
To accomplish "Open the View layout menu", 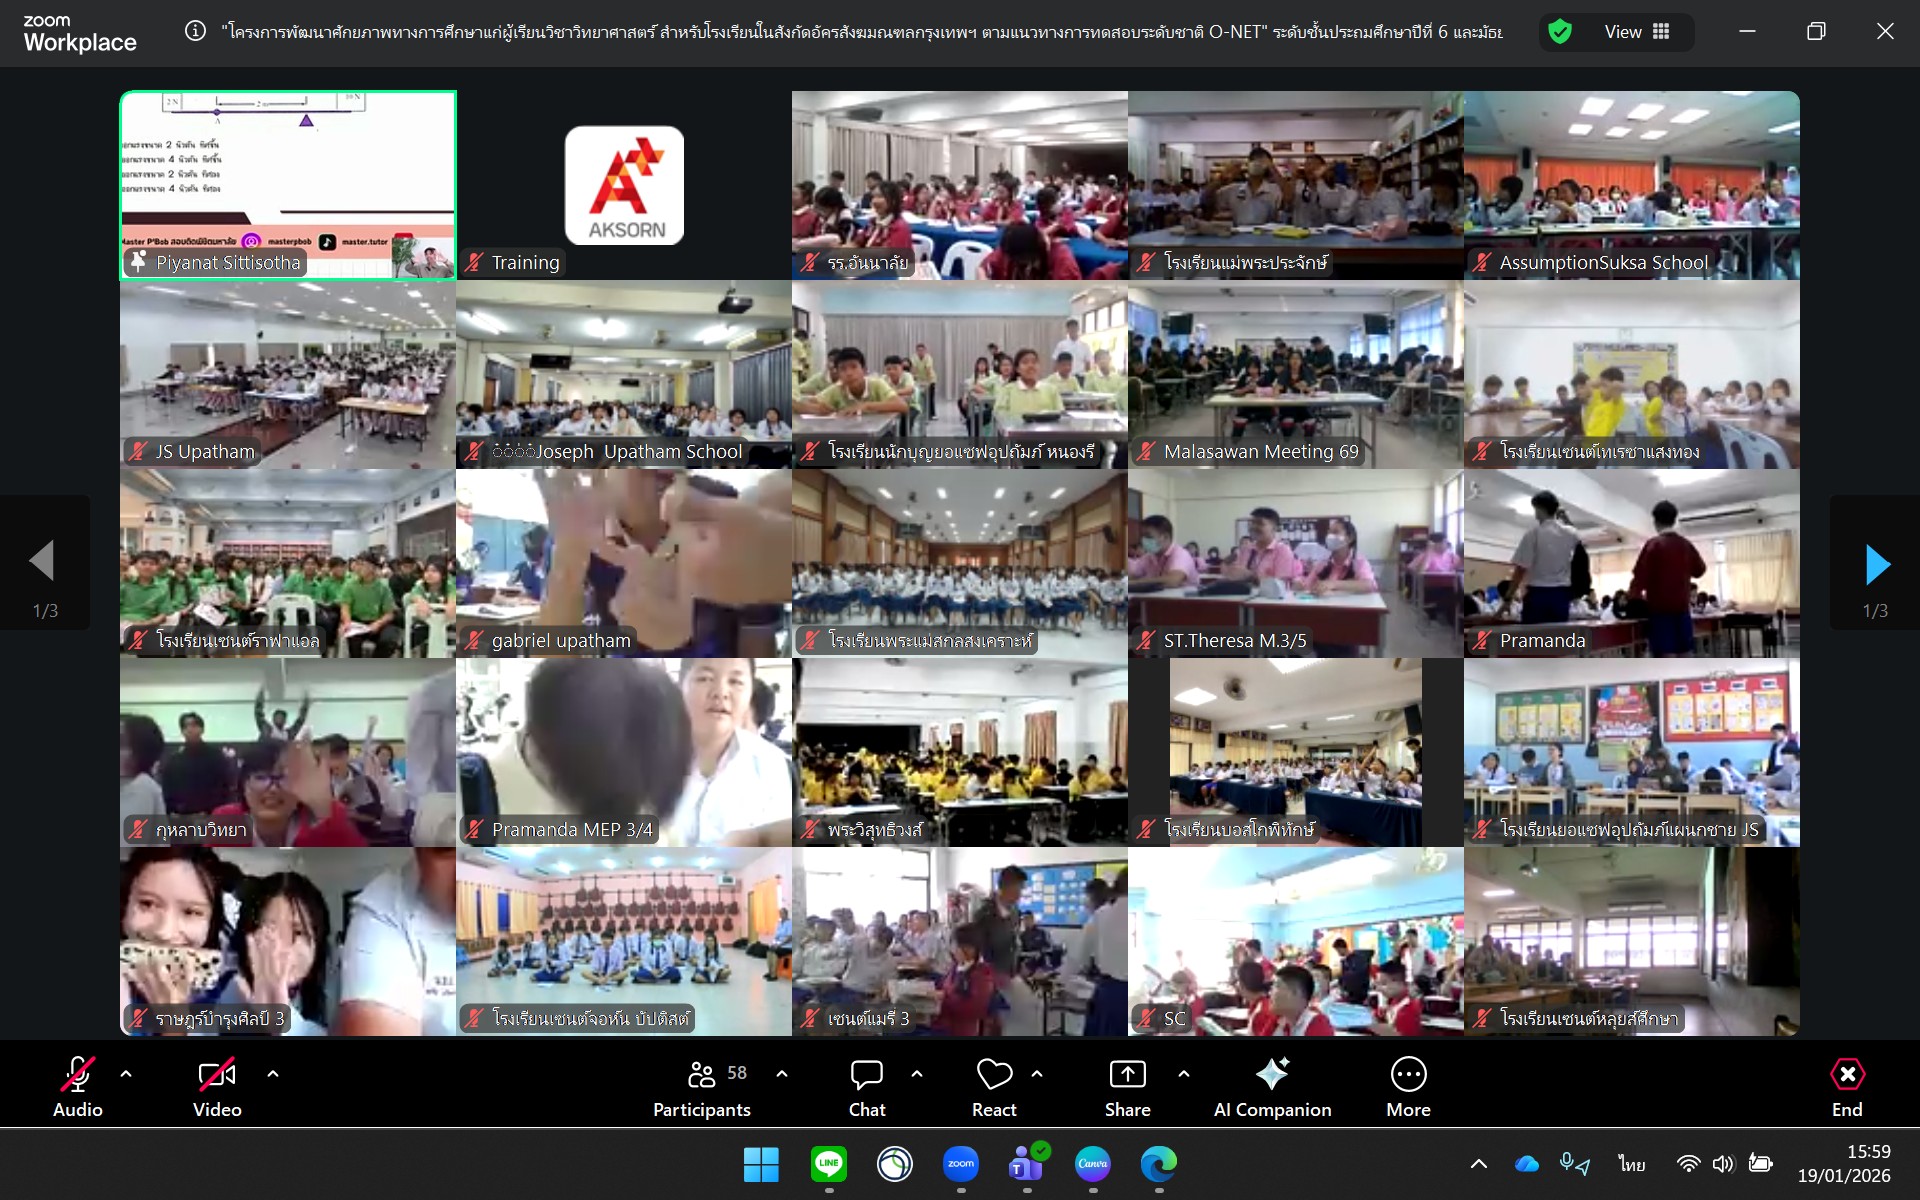I will click(1637, 32).
